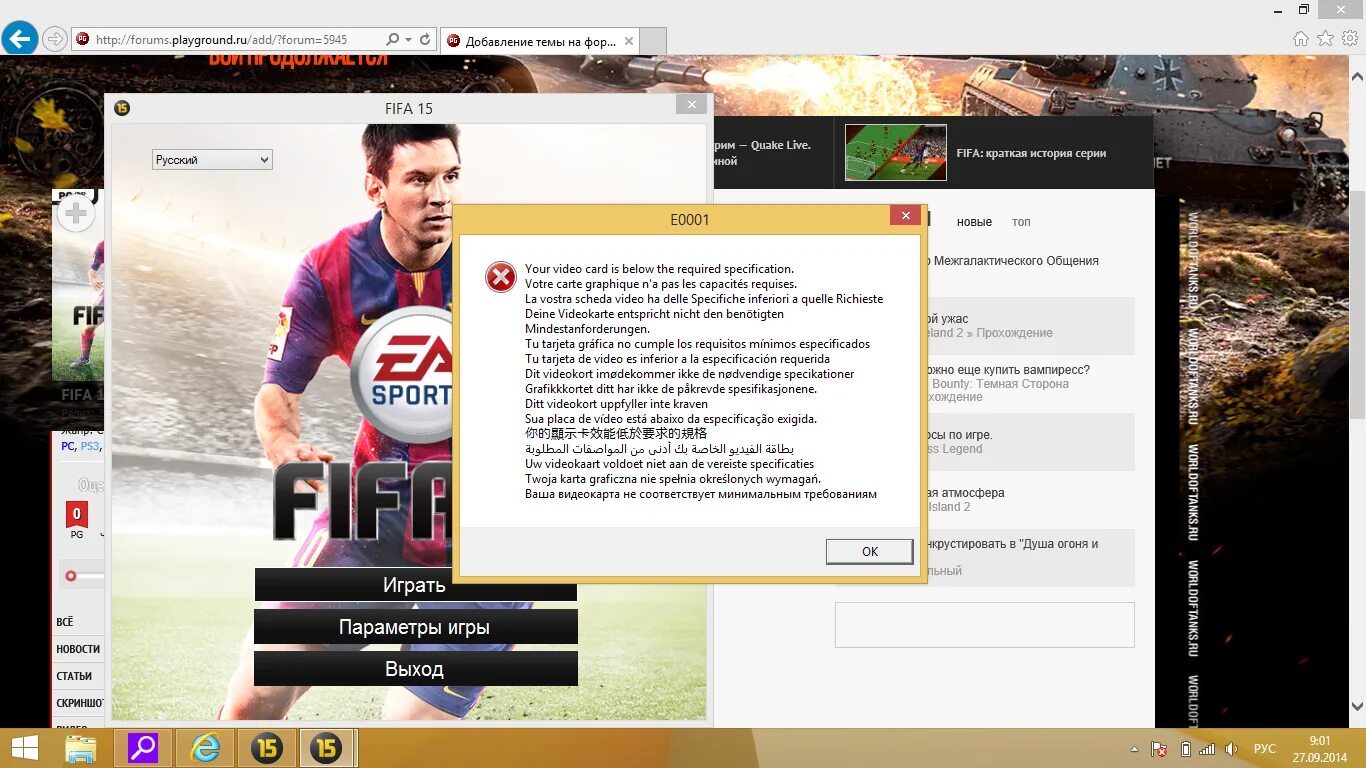
Task: Open a new browser tab
Action: tap(653, 41)
